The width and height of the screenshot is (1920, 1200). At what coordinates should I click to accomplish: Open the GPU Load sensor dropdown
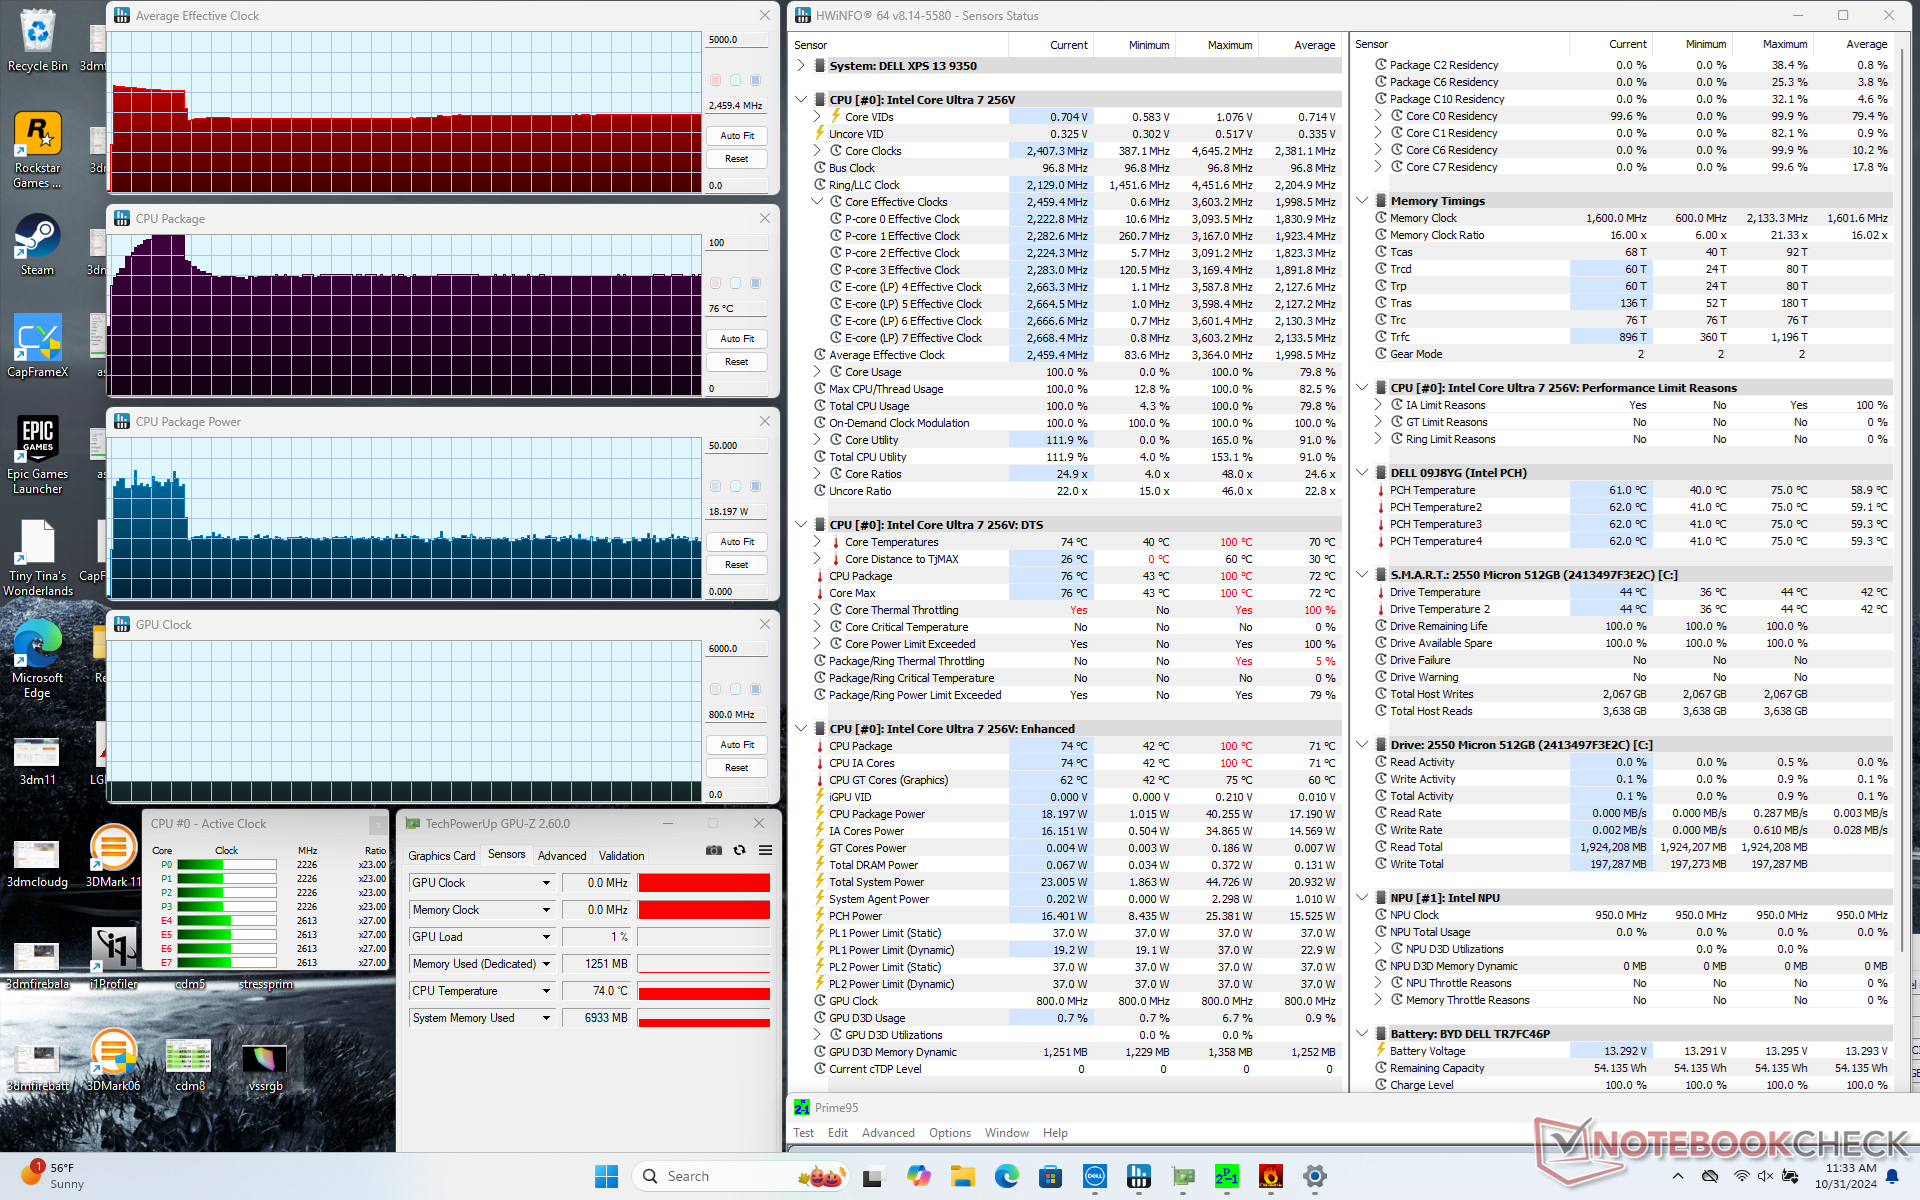point(546,937)
